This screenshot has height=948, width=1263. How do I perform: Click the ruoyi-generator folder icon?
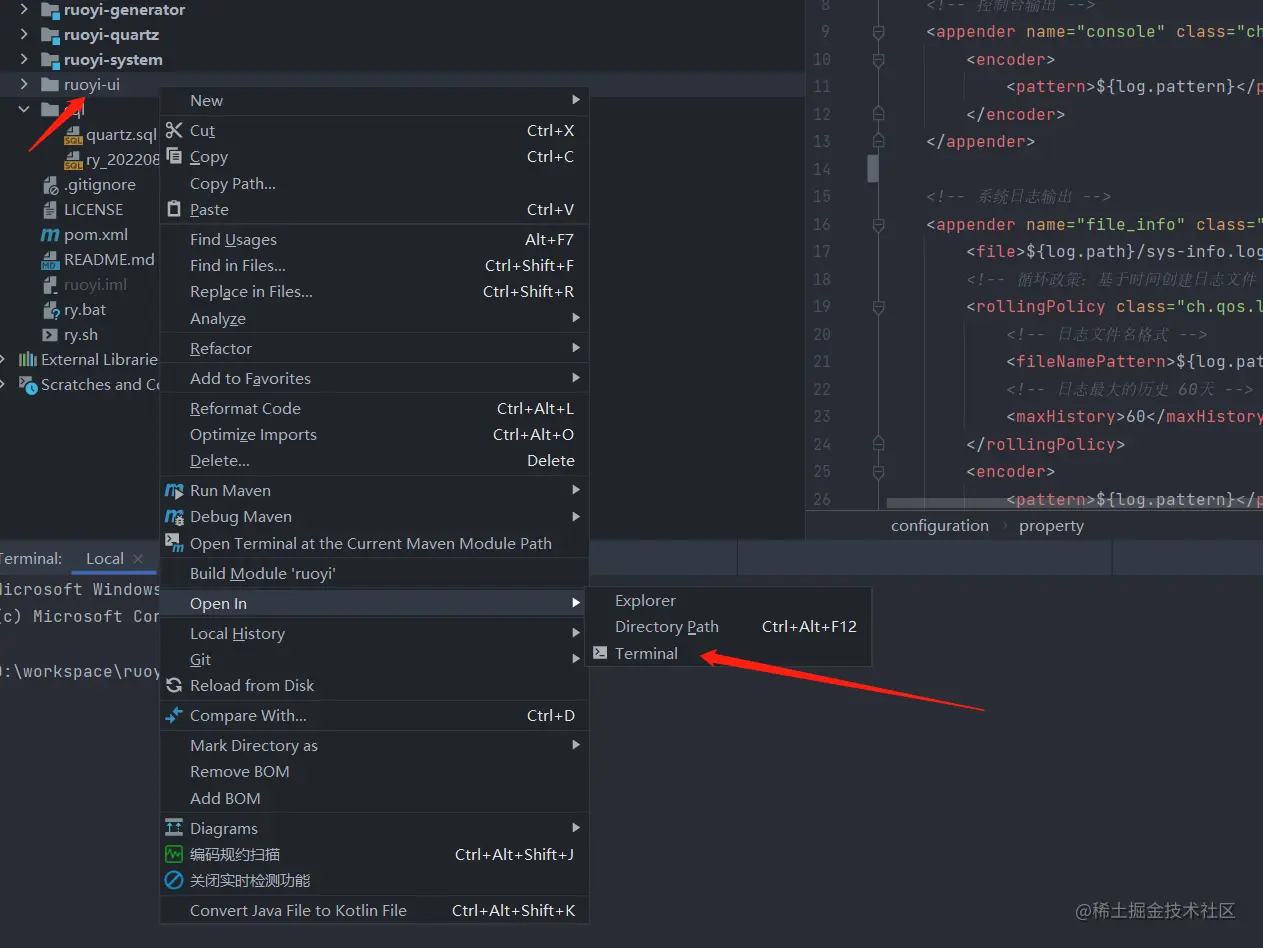50,10
